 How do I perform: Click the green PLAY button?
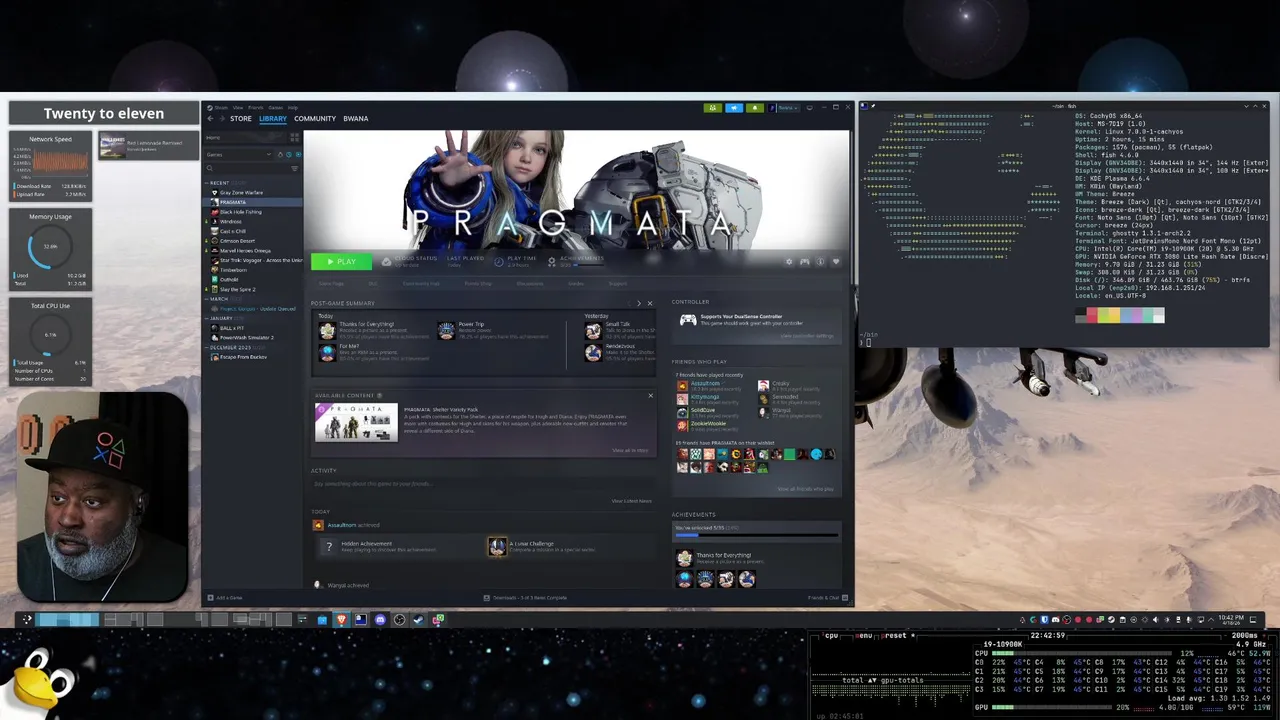point(341,262)
